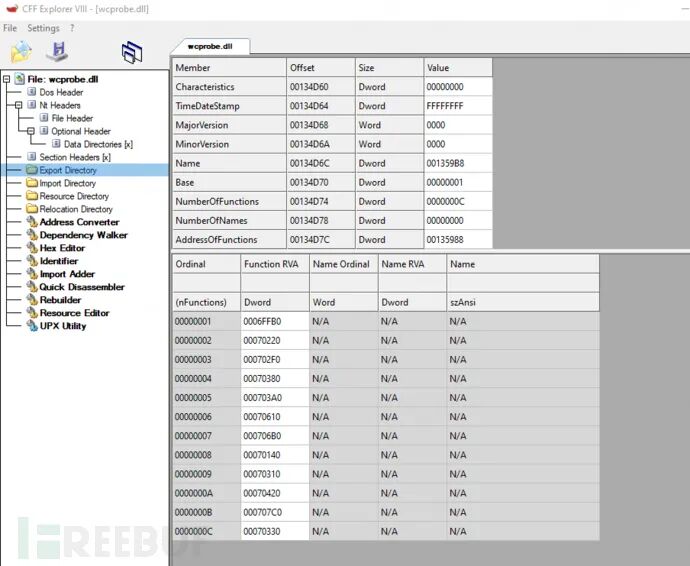The height and width of the screenshot is (566, 690).
Task: Click ordinal 0000000A row cell
Action: (206, 493)
